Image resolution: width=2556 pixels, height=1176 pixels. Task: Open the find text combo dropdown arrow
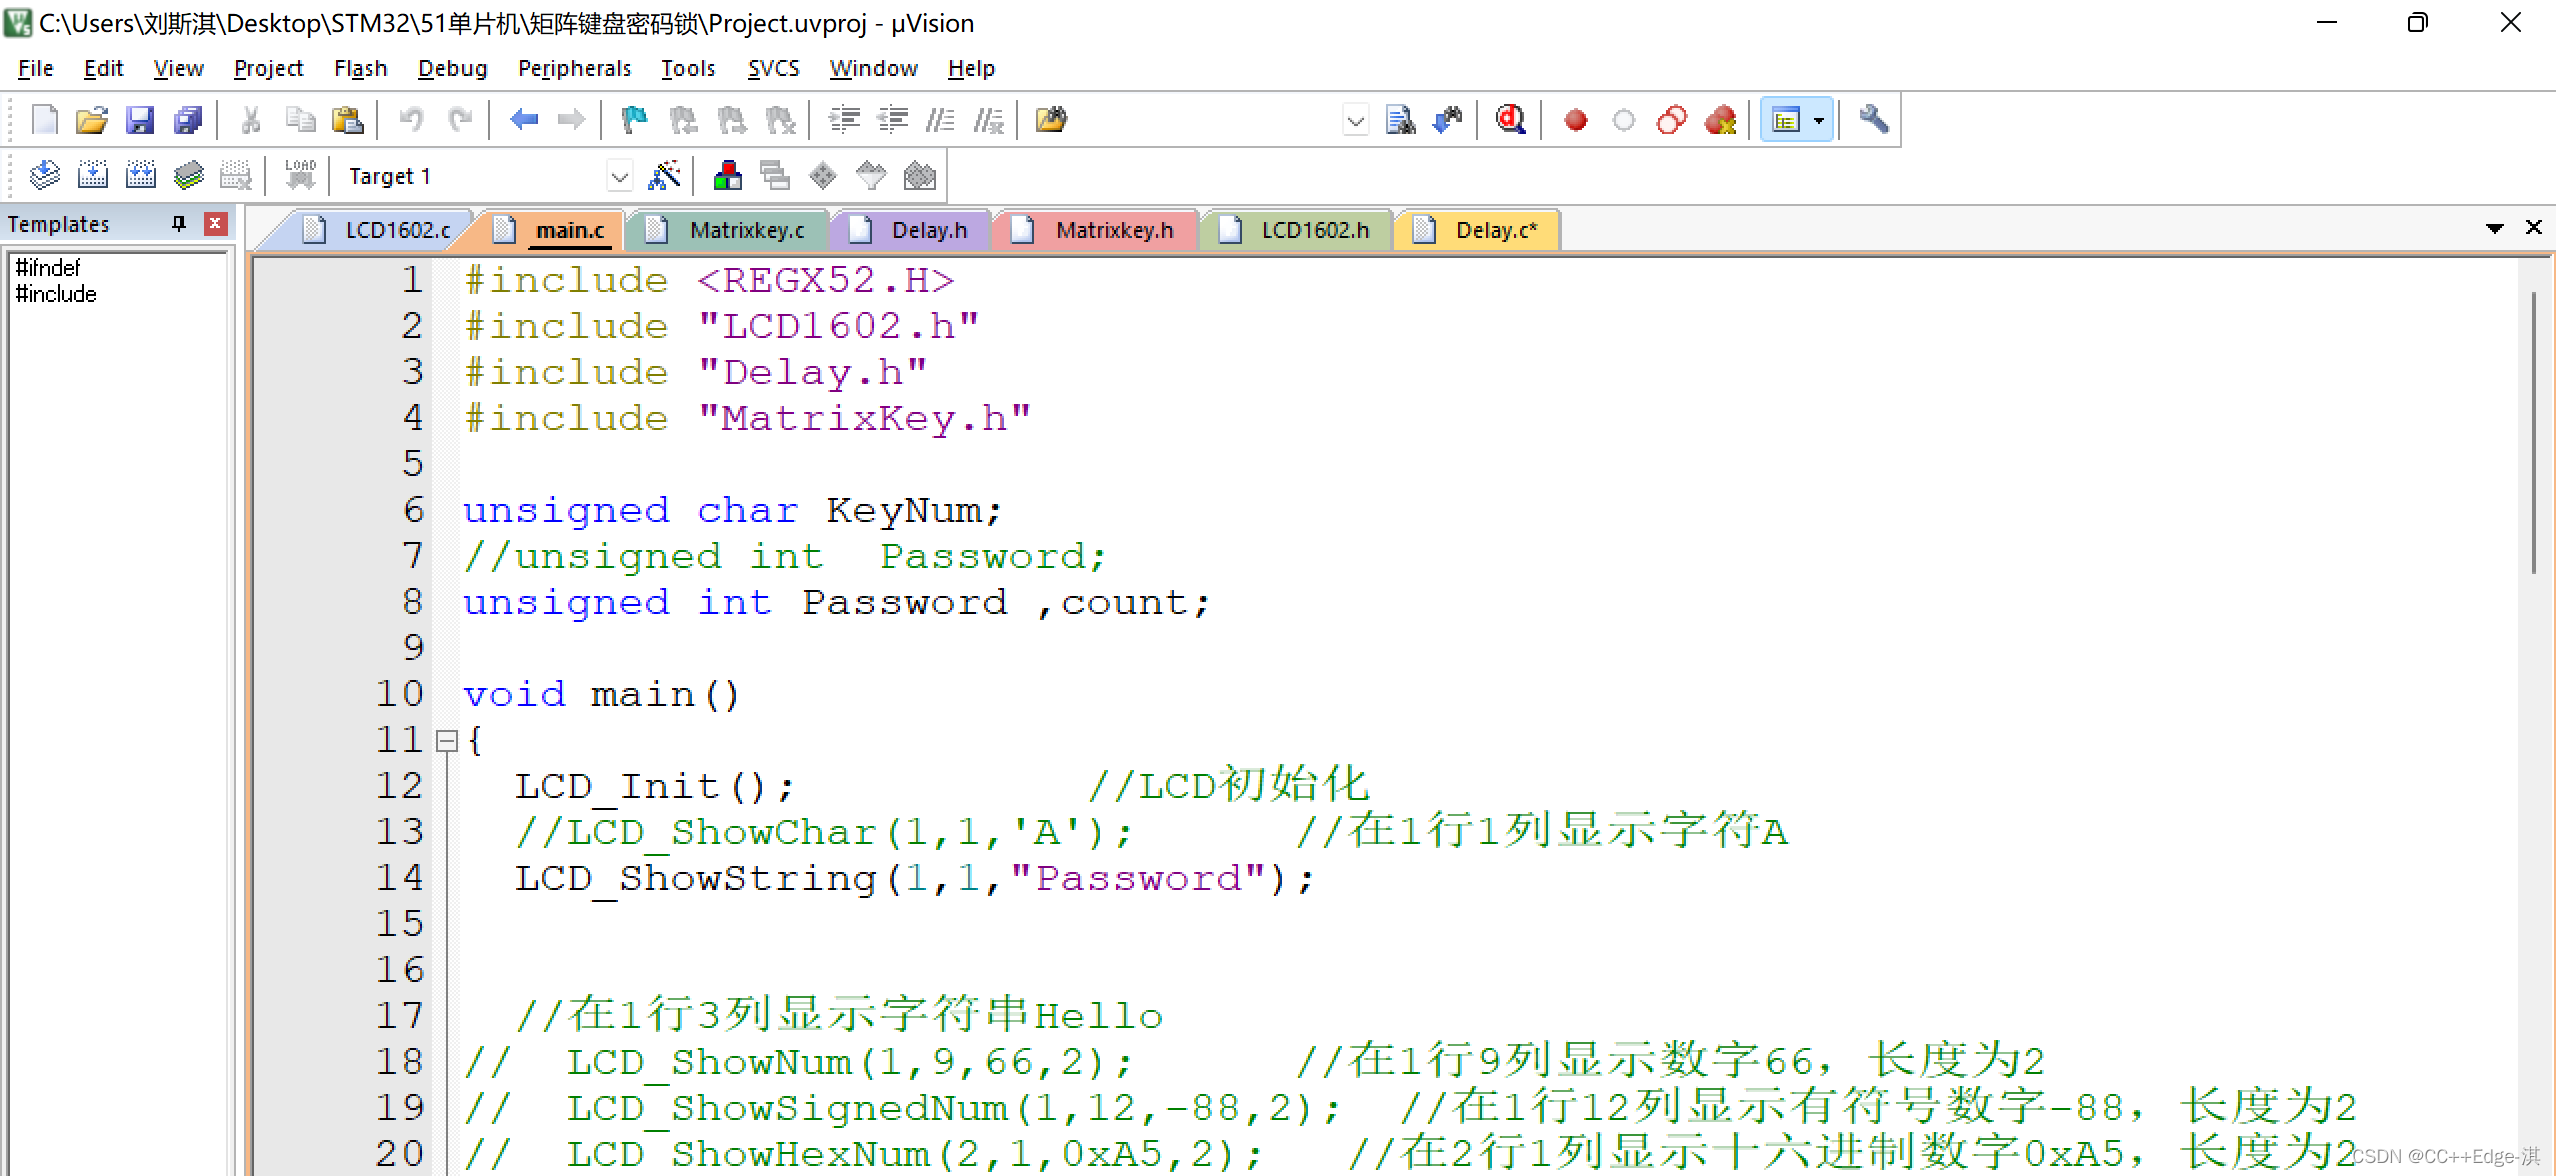tap(1355, 122)
